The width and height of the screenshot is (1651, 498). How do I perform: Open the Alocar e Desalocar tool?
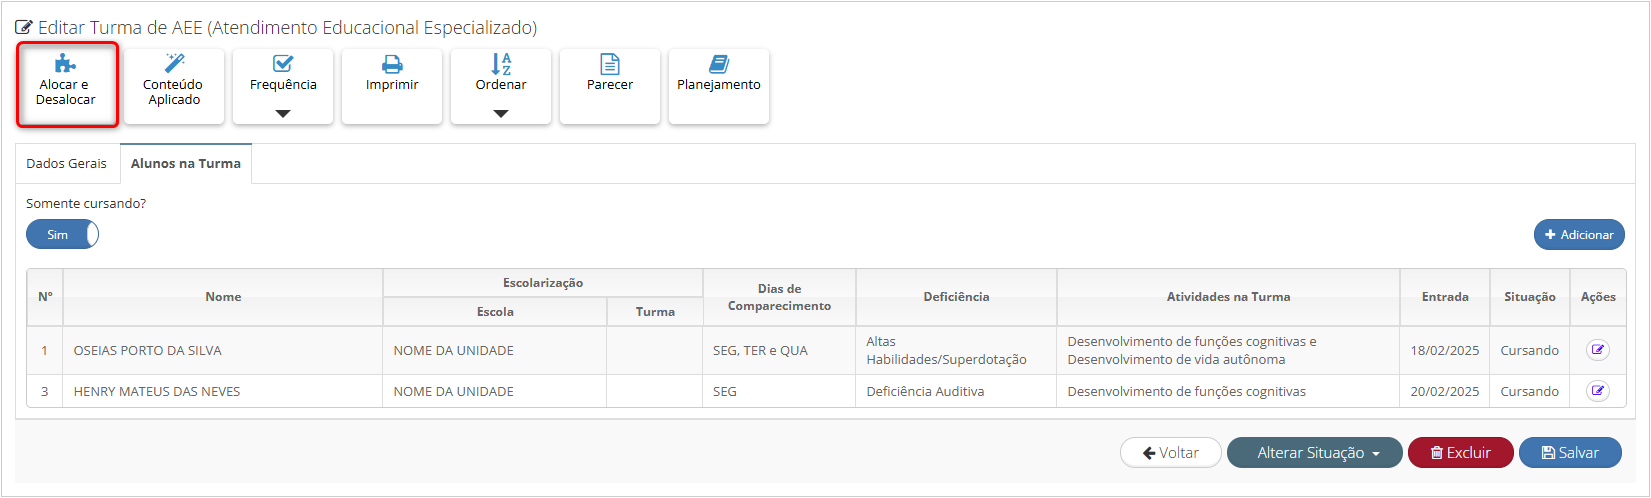point(67,85)
